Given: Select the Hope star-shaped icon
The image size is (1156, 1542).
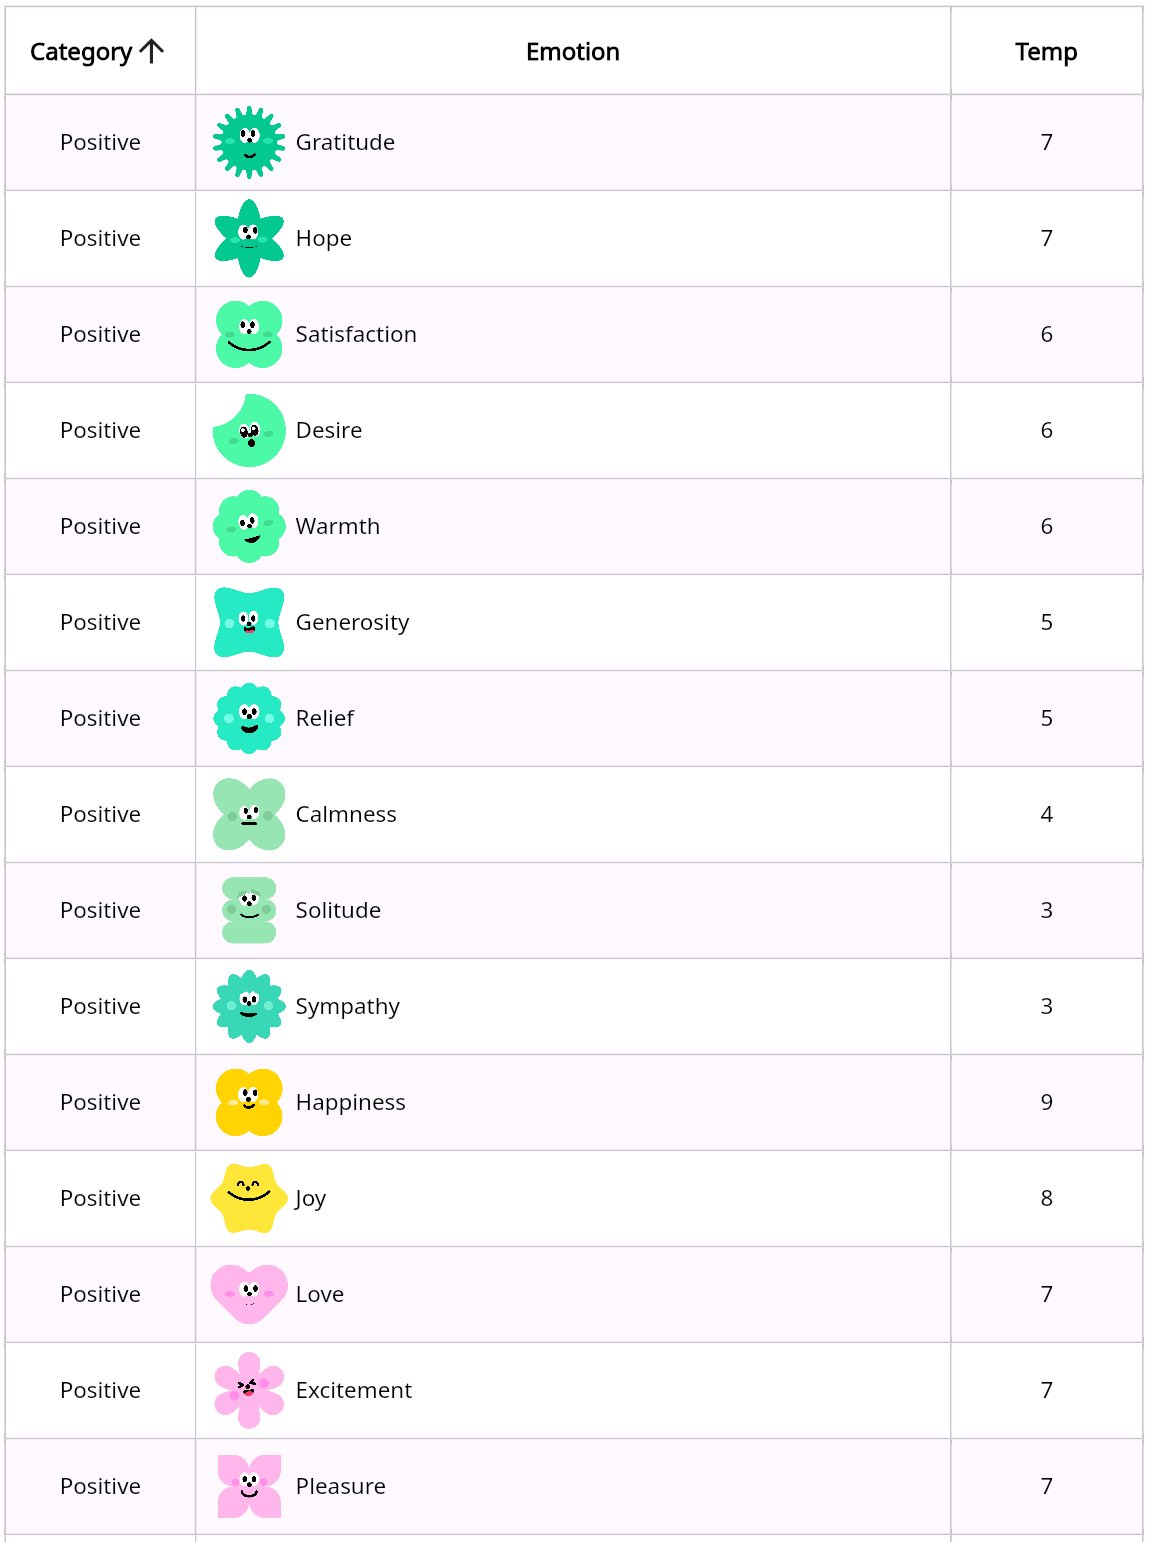Looking at the screenshot, I should click(x=249, y=239).
